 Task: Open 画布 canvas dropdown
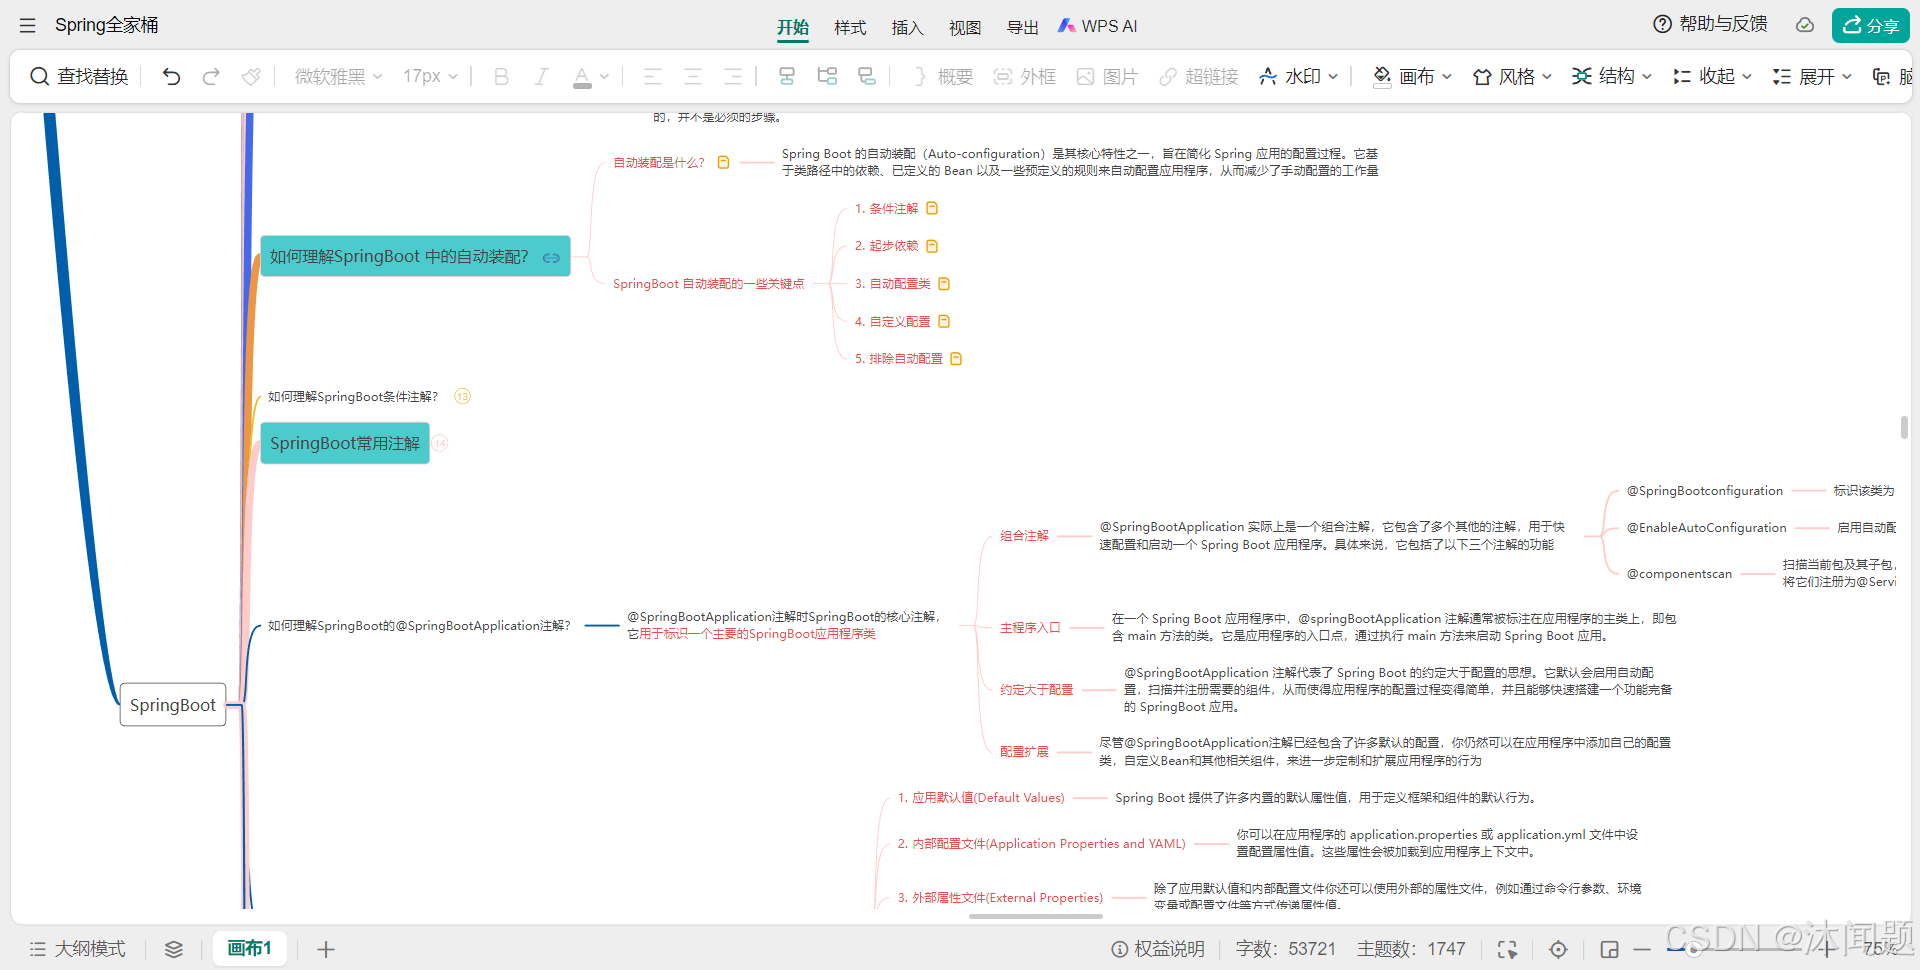[x=1412, y=76]
